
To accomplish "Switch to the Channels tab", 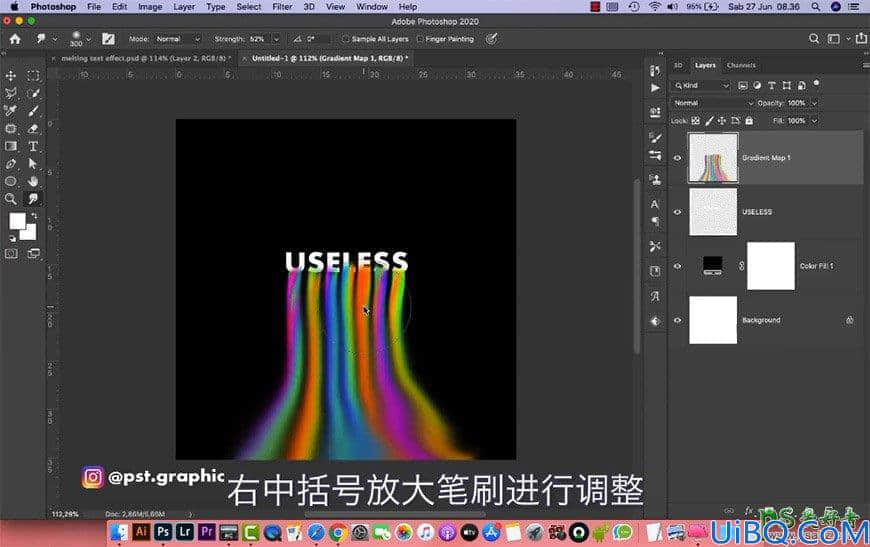I will pyautogui.click(x=741, y=65).
